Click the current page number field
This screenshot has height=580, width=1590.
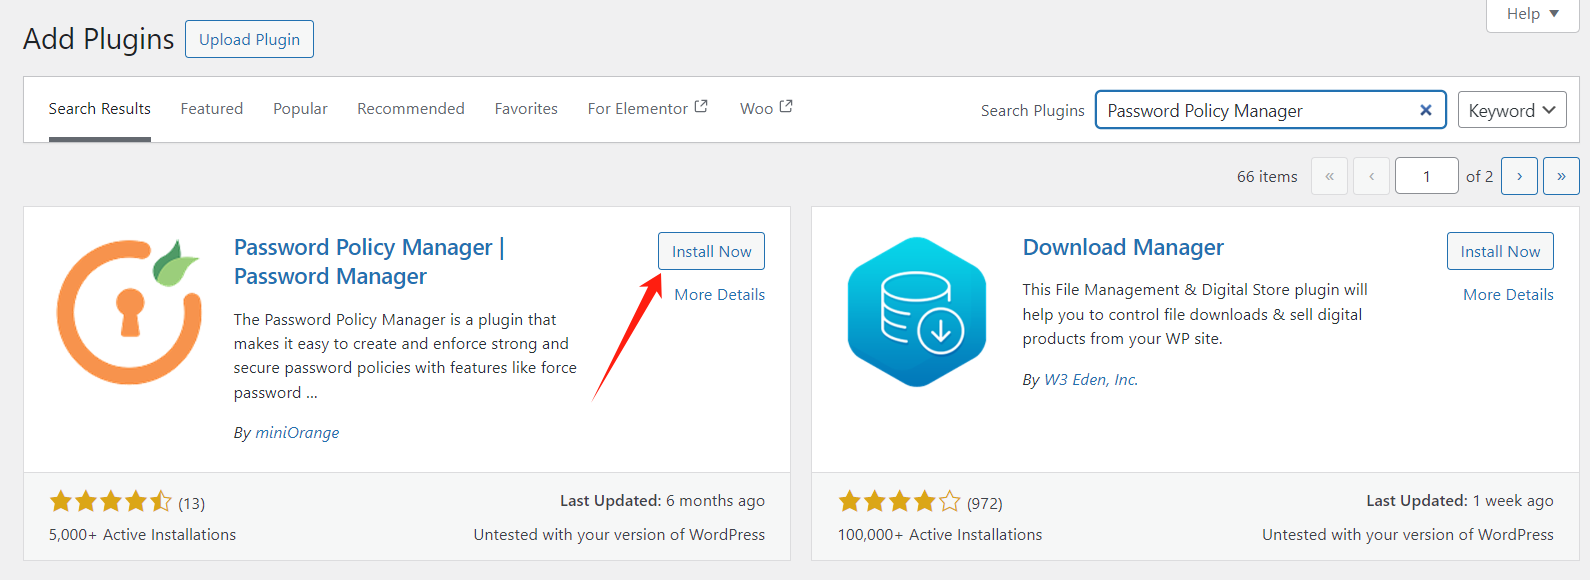pyautogui.click(x=1426, y=176)
